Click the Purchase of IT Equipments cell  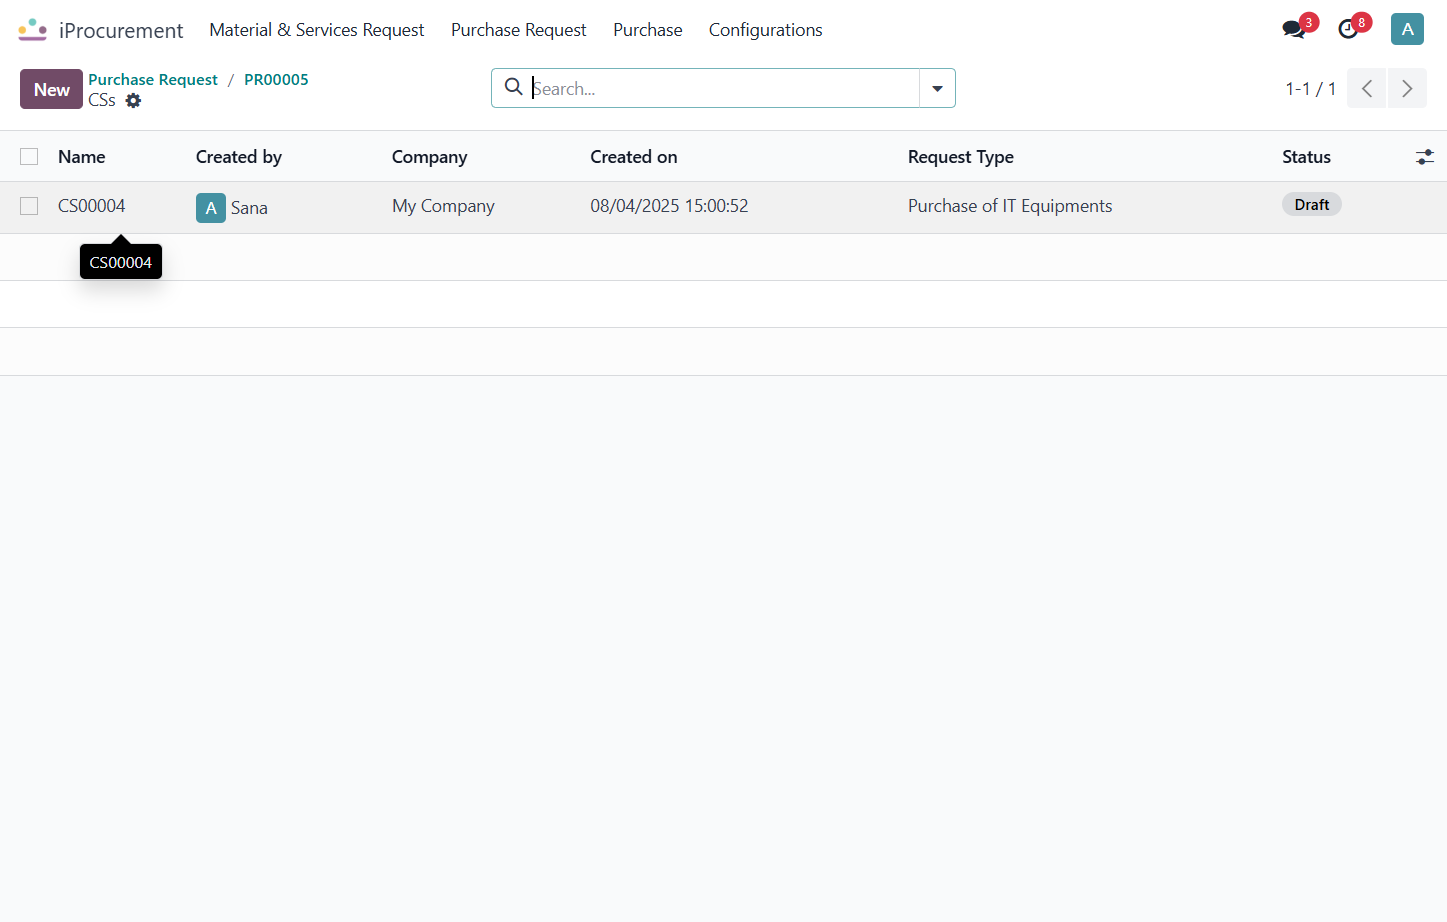(1010, 206)
